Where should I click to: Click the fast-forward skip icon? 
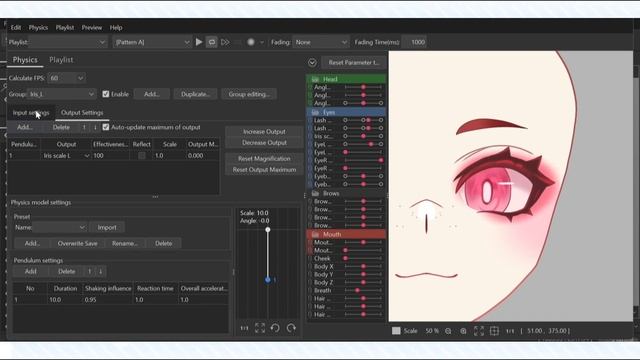(x=225, y=42)
